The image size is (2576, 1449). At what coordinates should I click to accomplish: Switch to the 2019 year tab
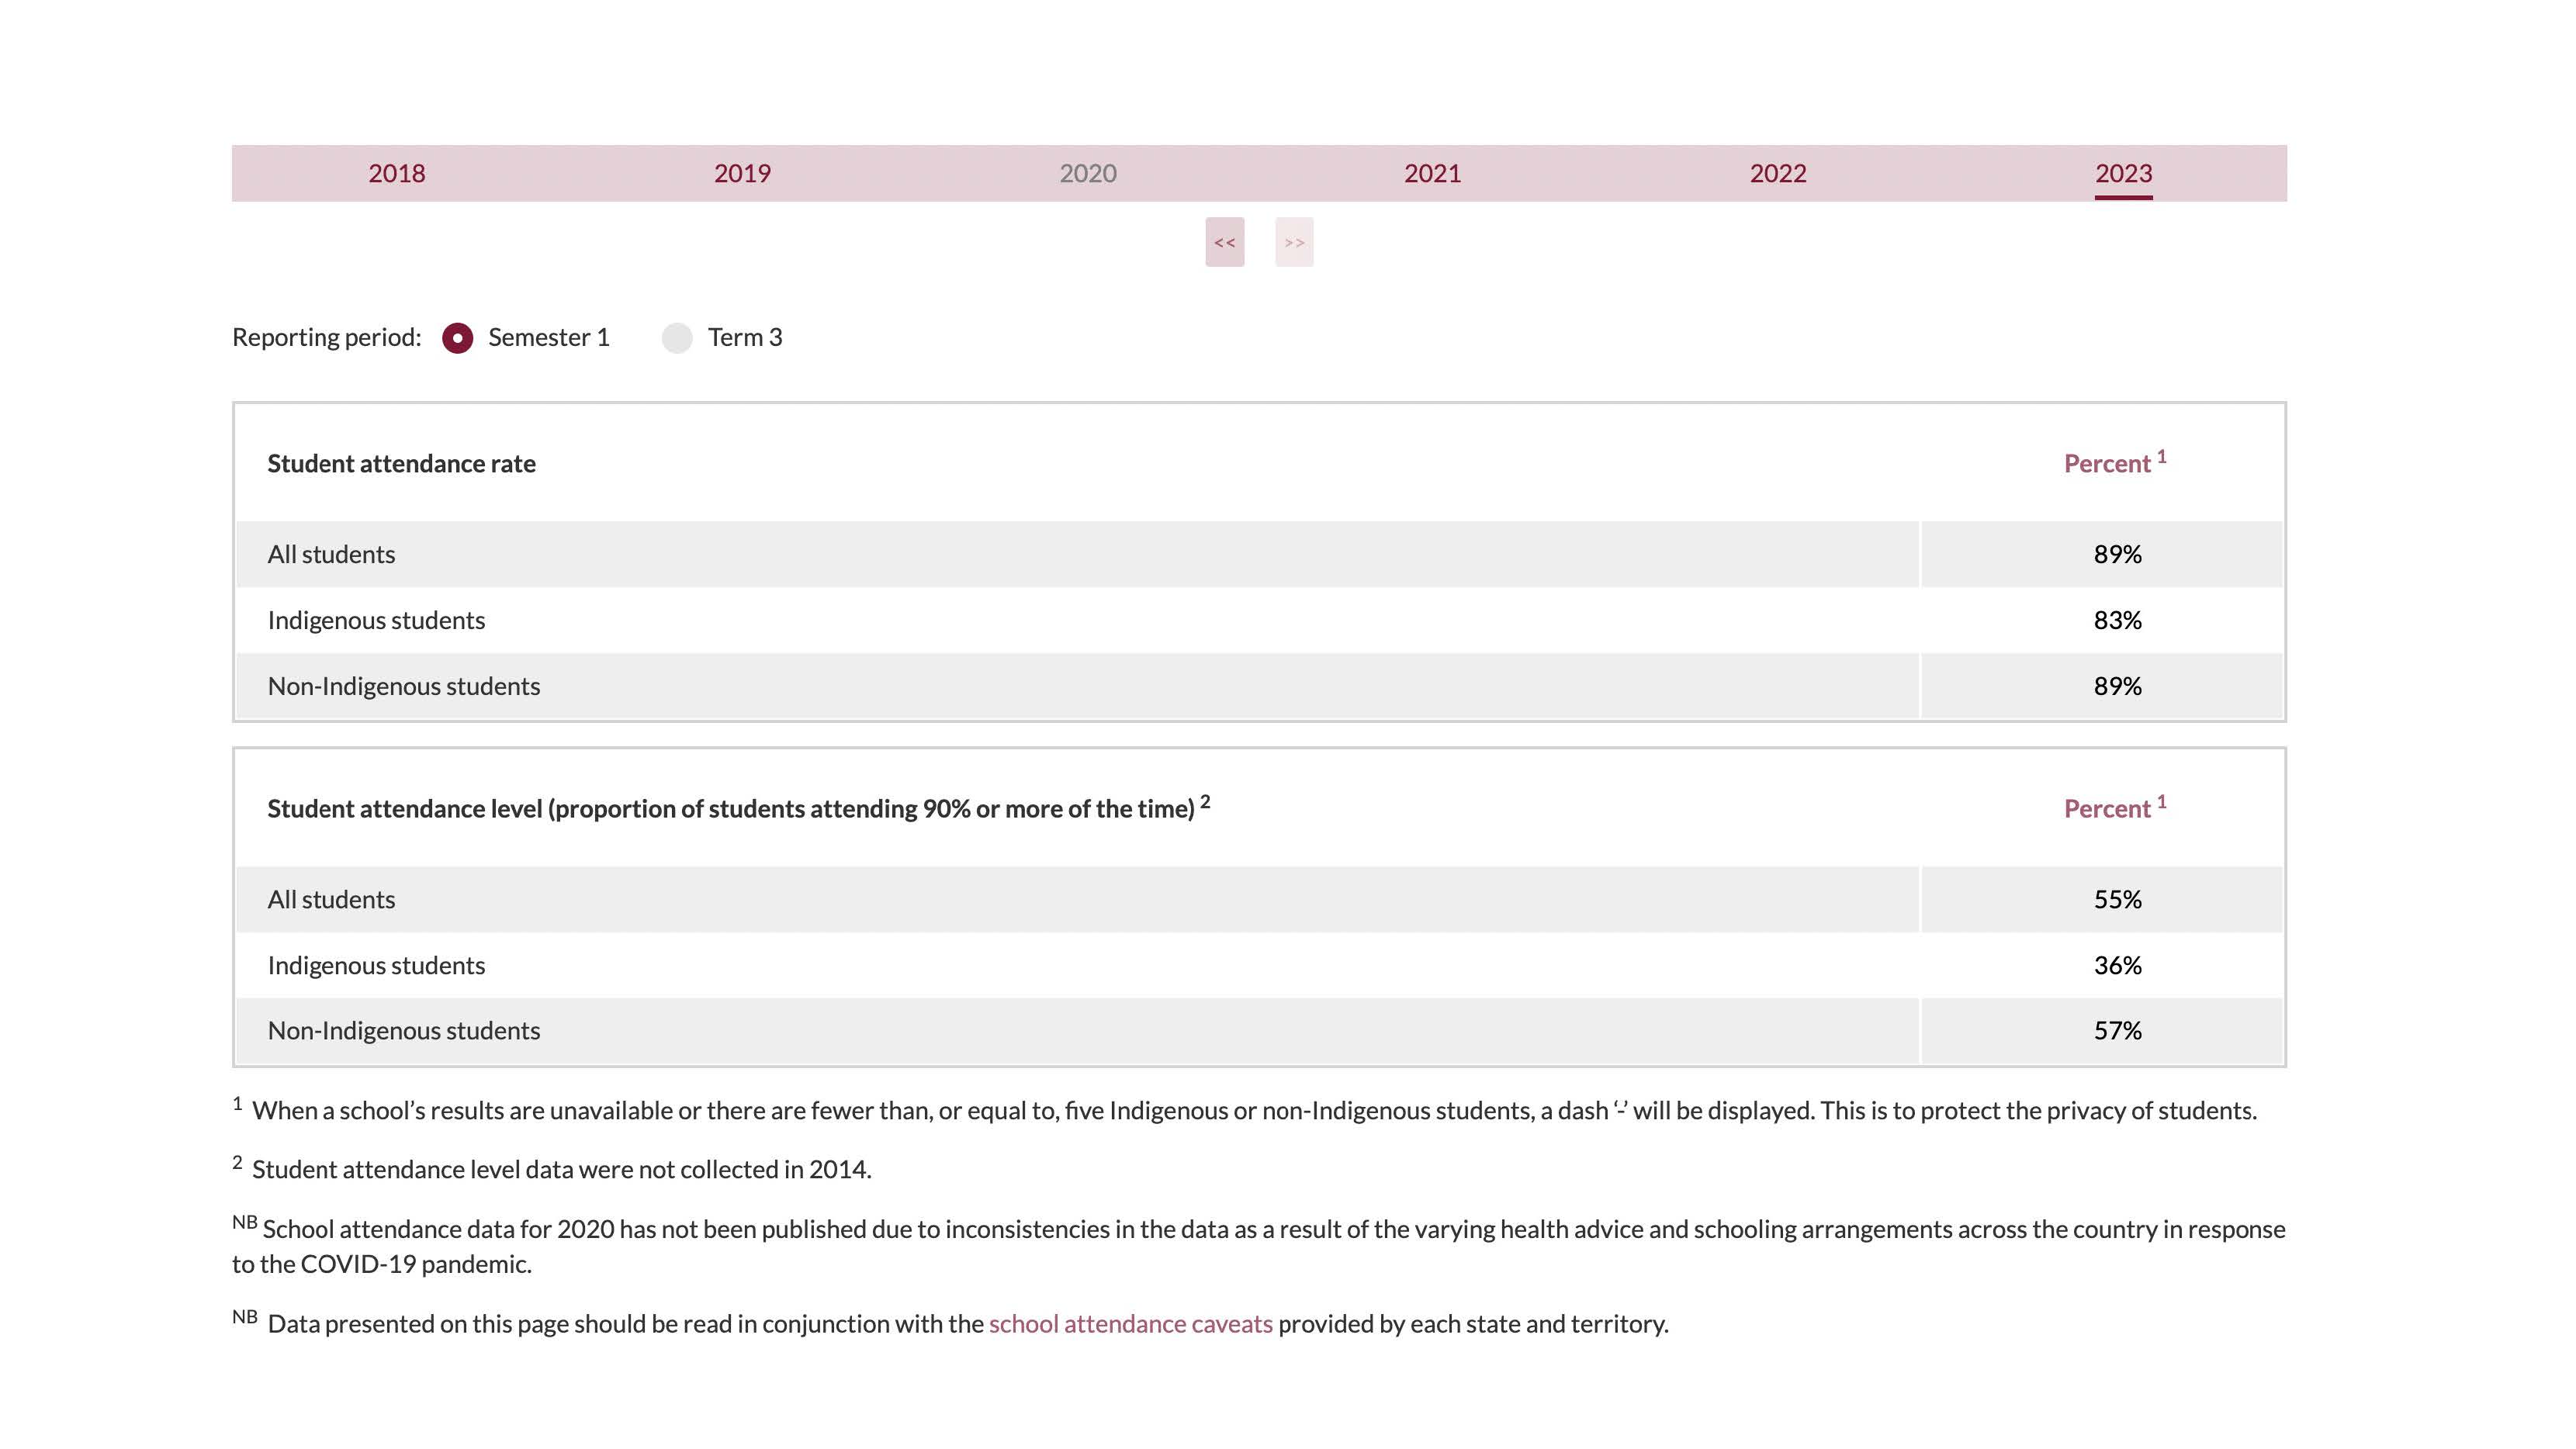coord(742,173)
